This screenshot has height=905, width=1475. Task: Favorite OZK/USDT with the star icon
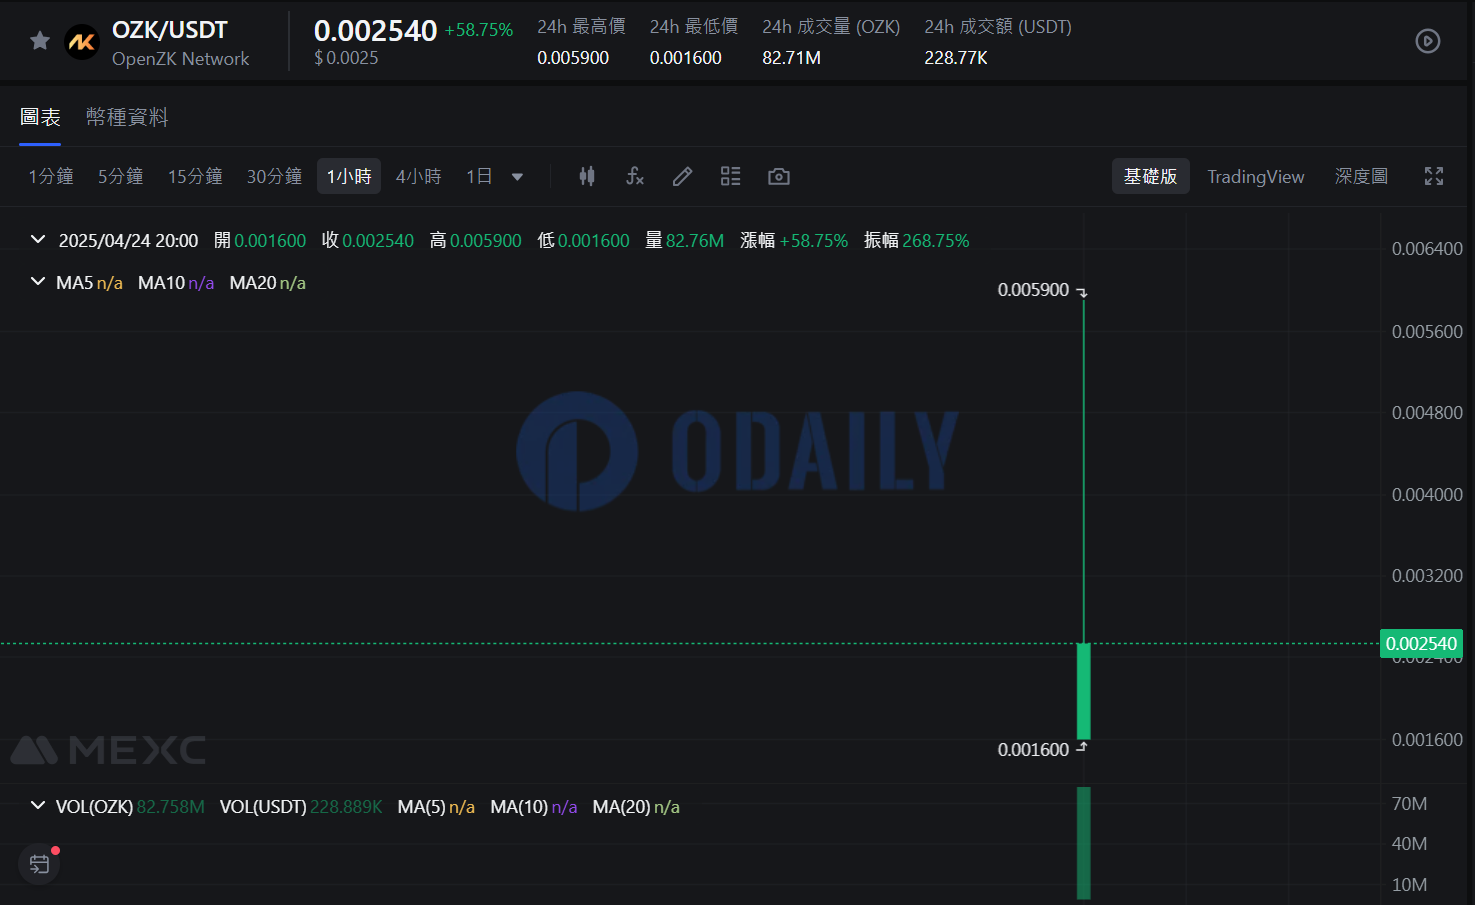click(40, 41)
